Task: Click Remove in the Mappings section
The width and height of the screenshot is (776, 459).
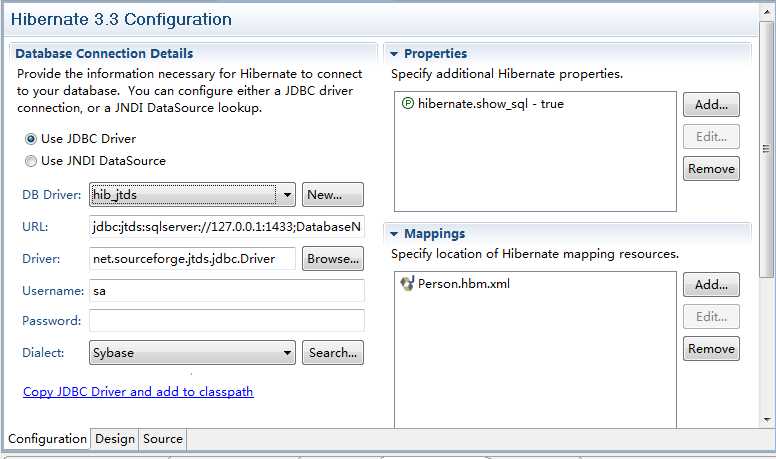Action: (711, 349)
